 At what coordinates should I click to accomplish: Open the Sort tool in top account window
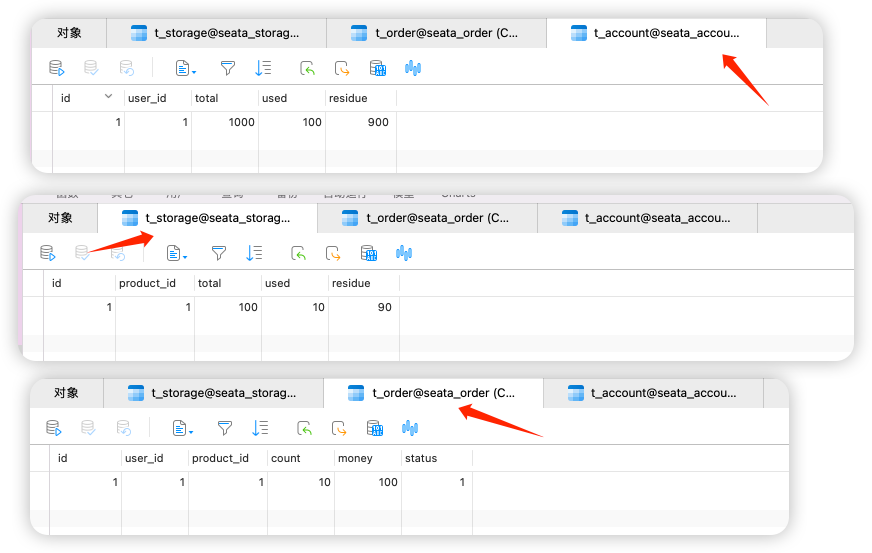click(x=262, y=68)
